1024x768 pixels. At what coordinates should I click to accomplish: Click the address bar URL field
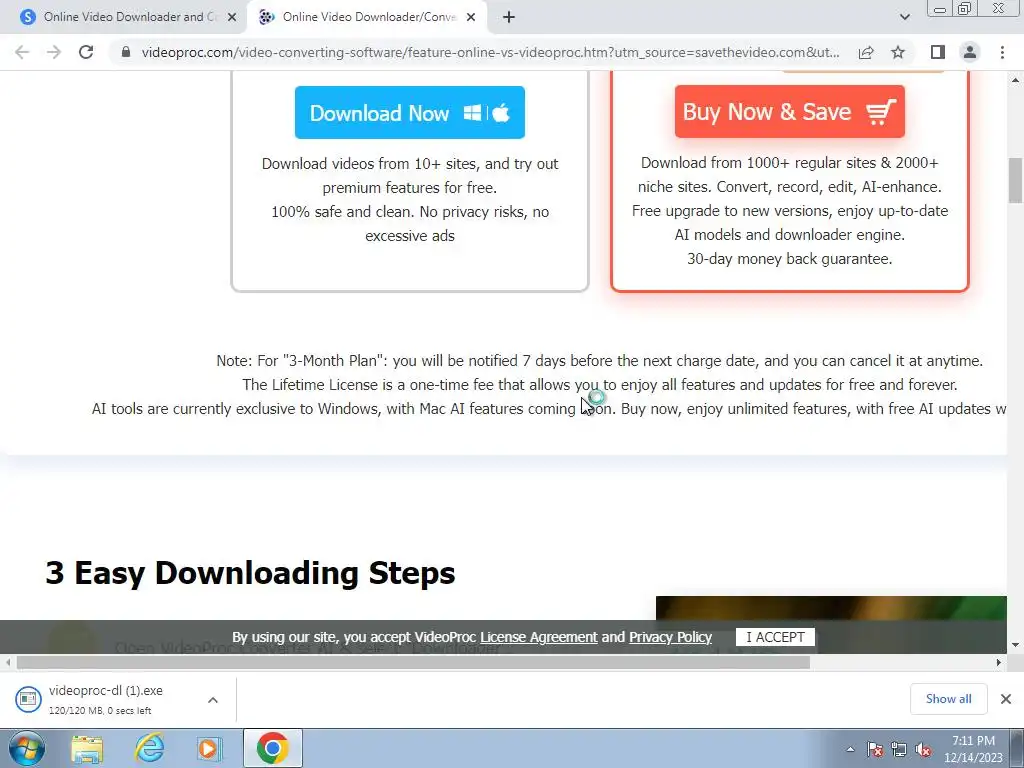[490, 52]
